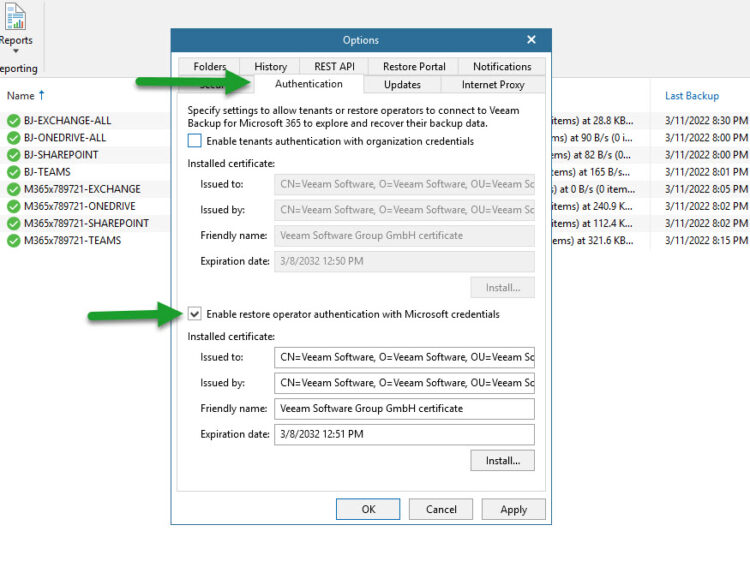Click the status icon for M365x789721-SHAREPOINT
750x561 pixels.
pyautogui.click(x=13, y=224)
